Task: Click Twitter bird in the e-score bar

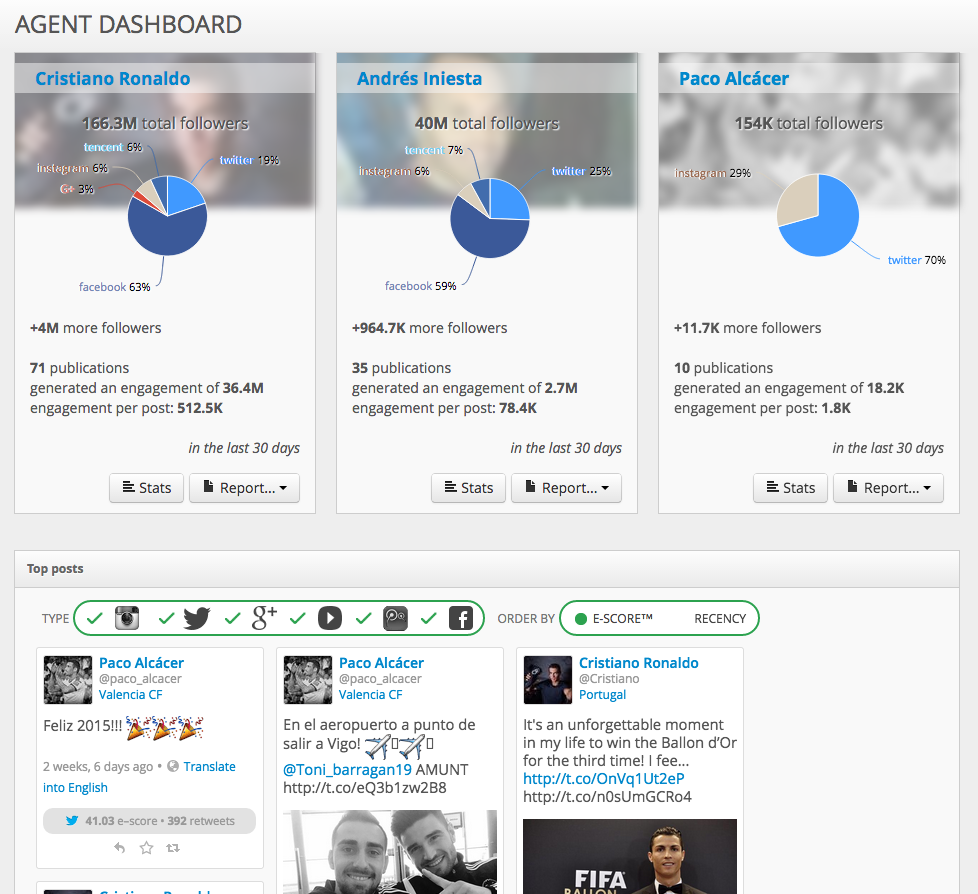Action: pos(72,820)
